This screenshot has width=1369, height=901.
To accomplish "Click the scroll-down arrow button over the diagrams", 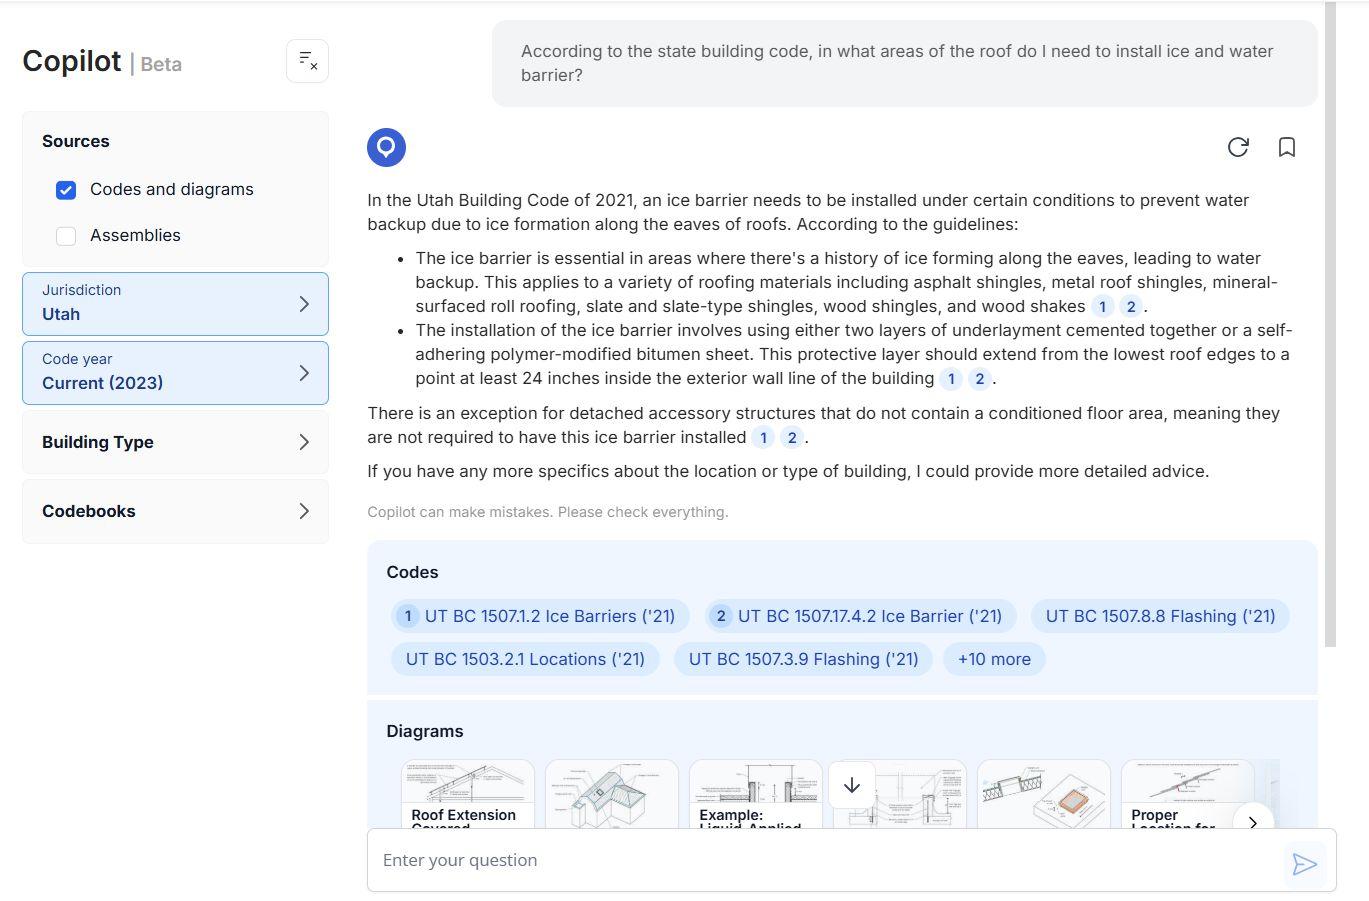I will click(x=852, y=786).
